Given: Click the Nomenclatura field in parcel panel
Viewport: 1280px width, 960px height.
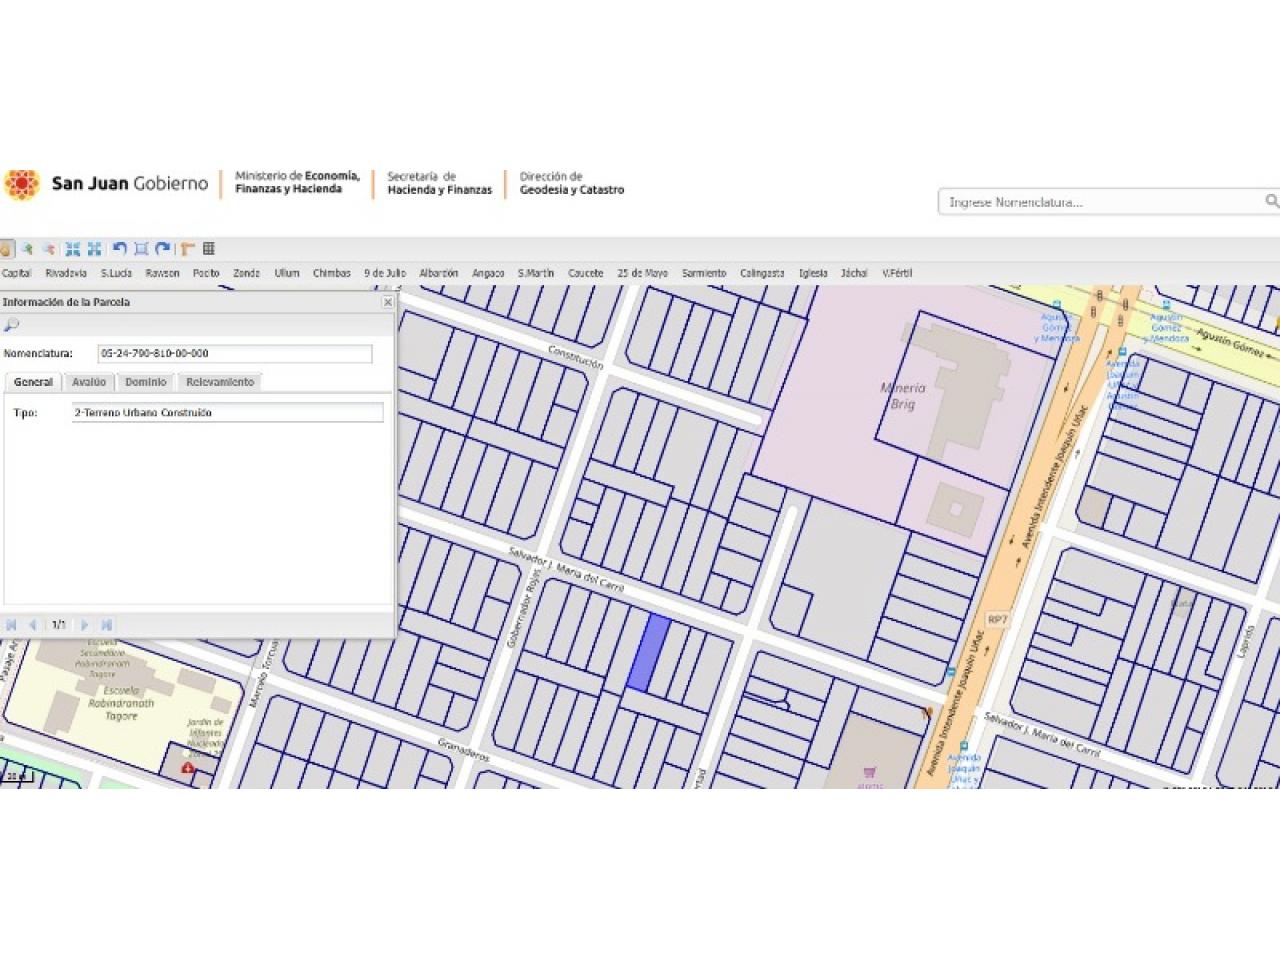Looking at the screenshot, I should click(235, 354).
